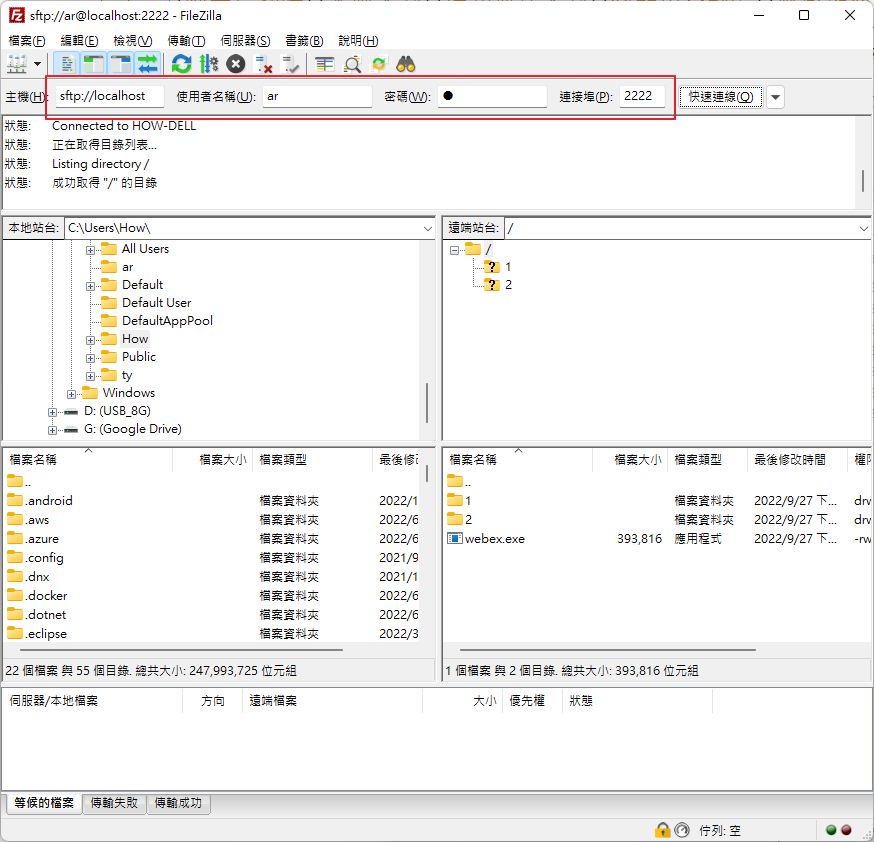Image resolution: width=874 pixels, height=842 pixels.
Task: Open 說明(H) menu
Action: coord(358,41)
